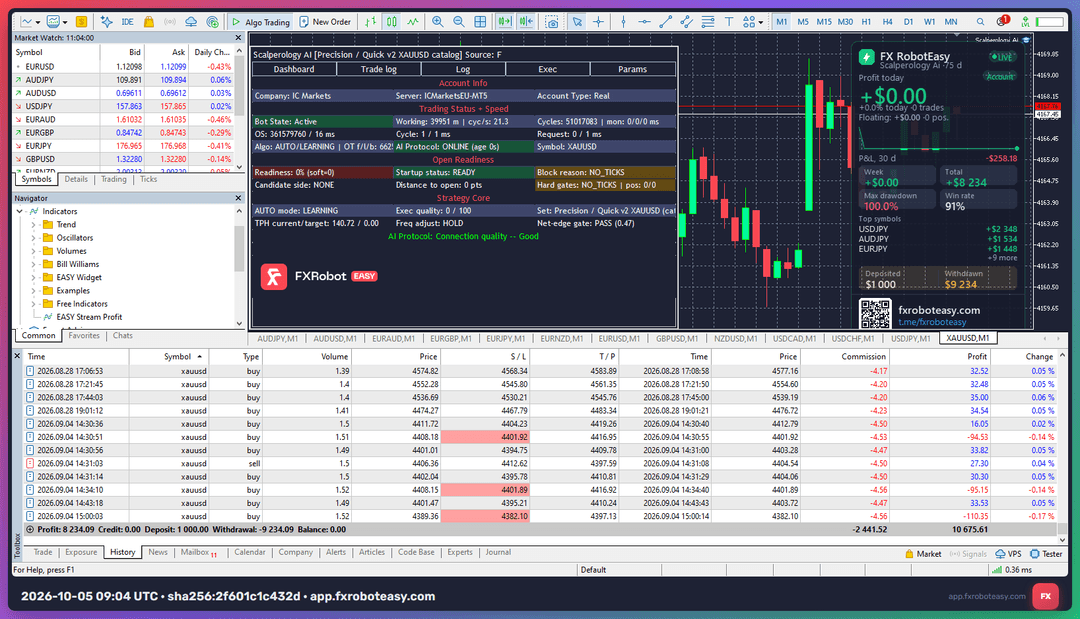Zoom out on the chart
The width and height of the screenshot is (1080, 619).
459,21
